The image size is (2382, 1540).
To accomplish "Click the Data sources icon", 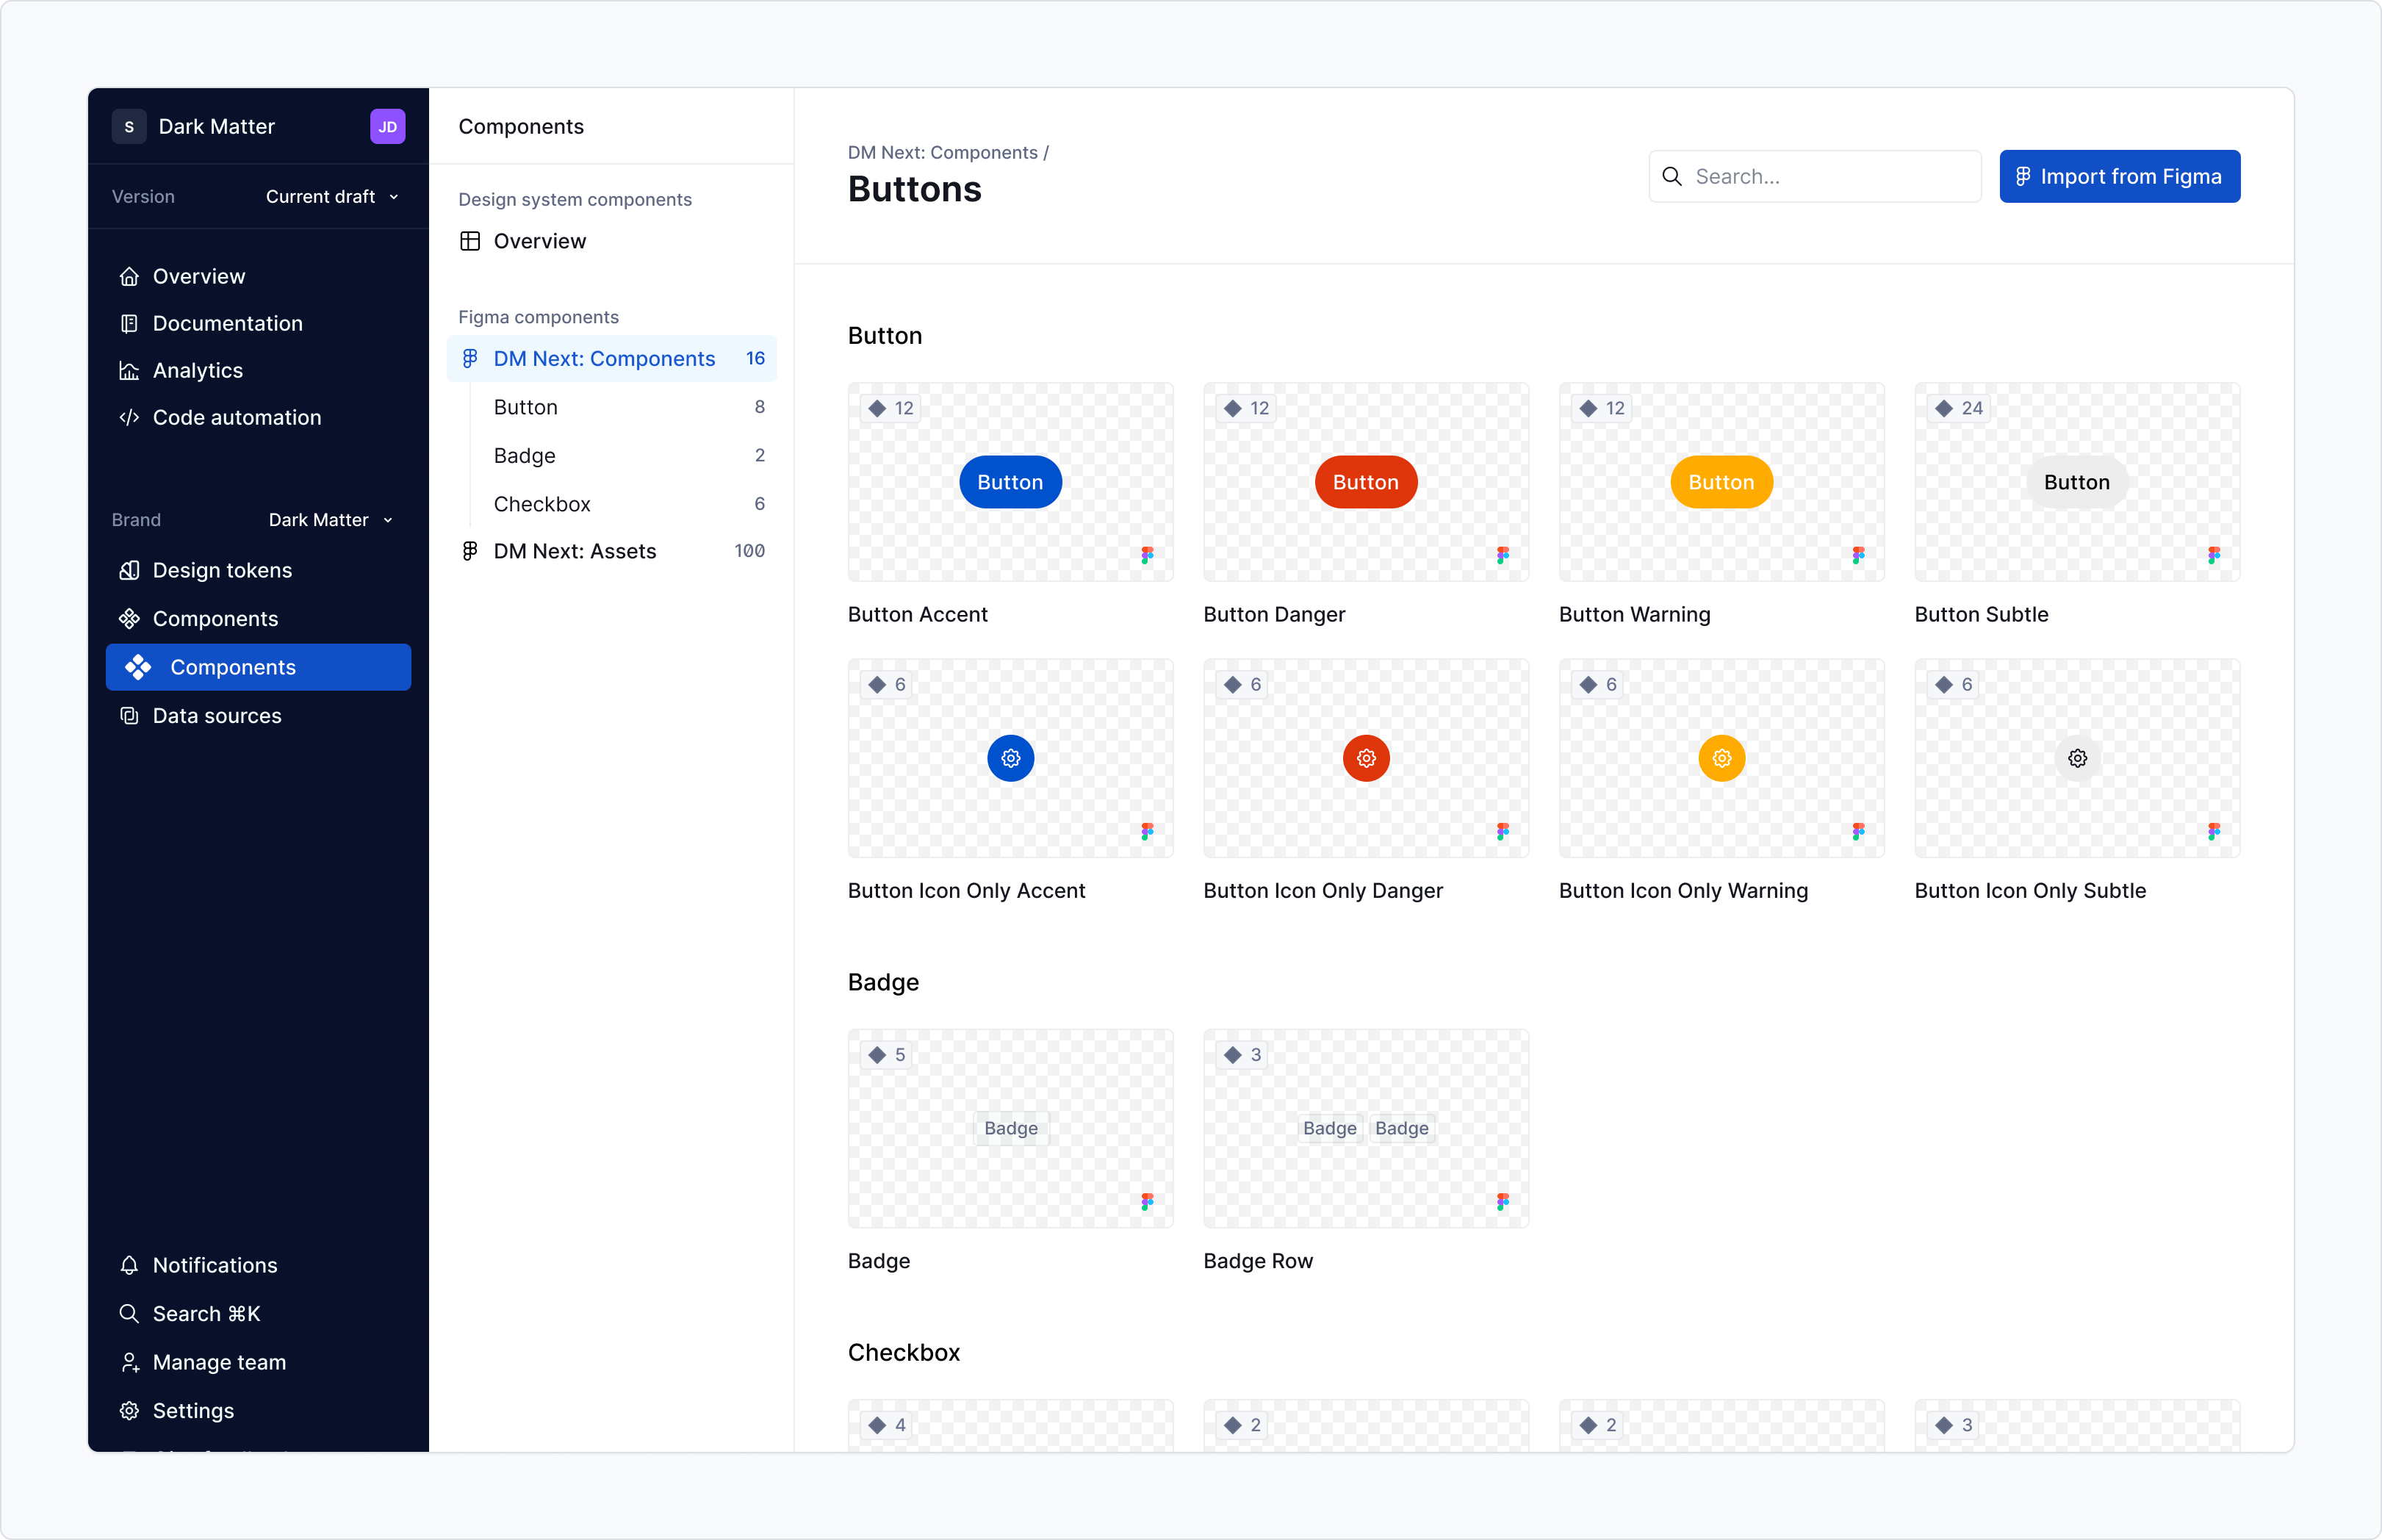I will click(130, 715).
